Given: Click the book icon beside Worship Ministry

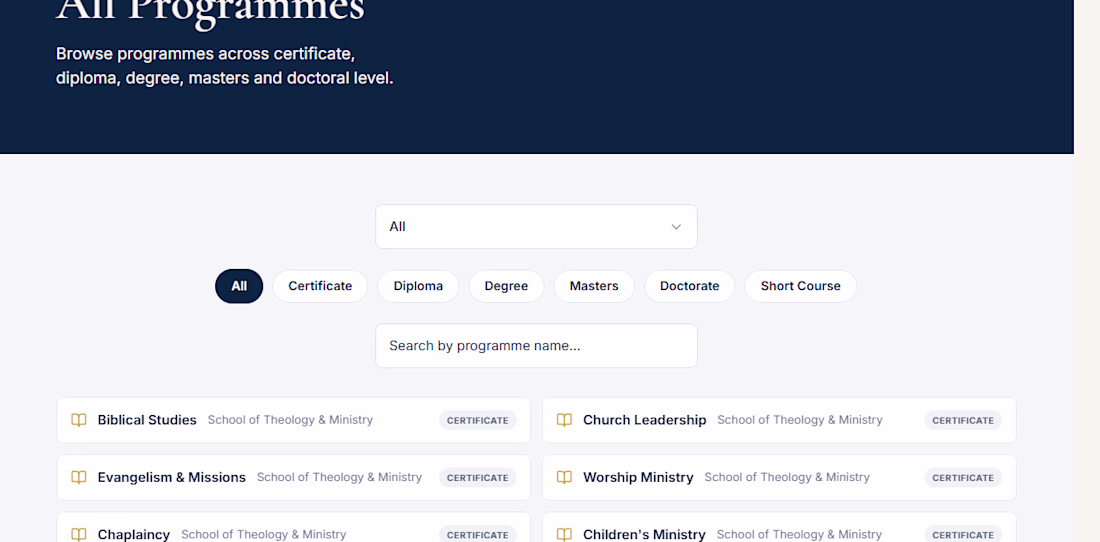Looking at the screenshot, I should pyautogui.click(x=564, y=477).
